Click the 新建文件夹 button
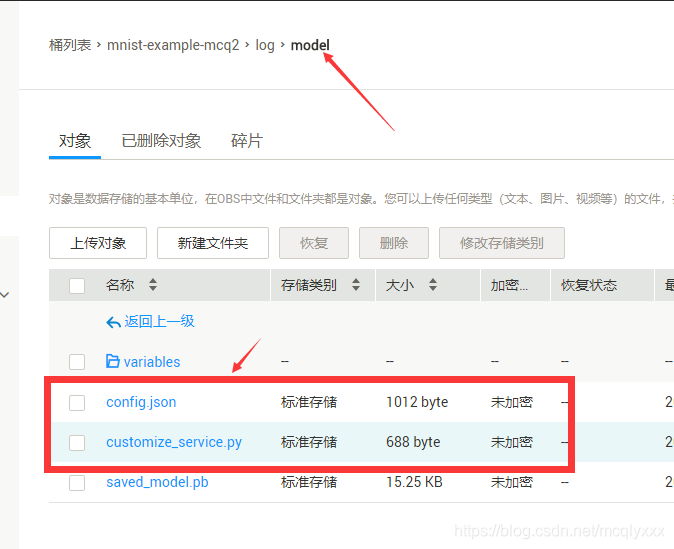This screenshot has height=549, width=674. pos(213,243)
